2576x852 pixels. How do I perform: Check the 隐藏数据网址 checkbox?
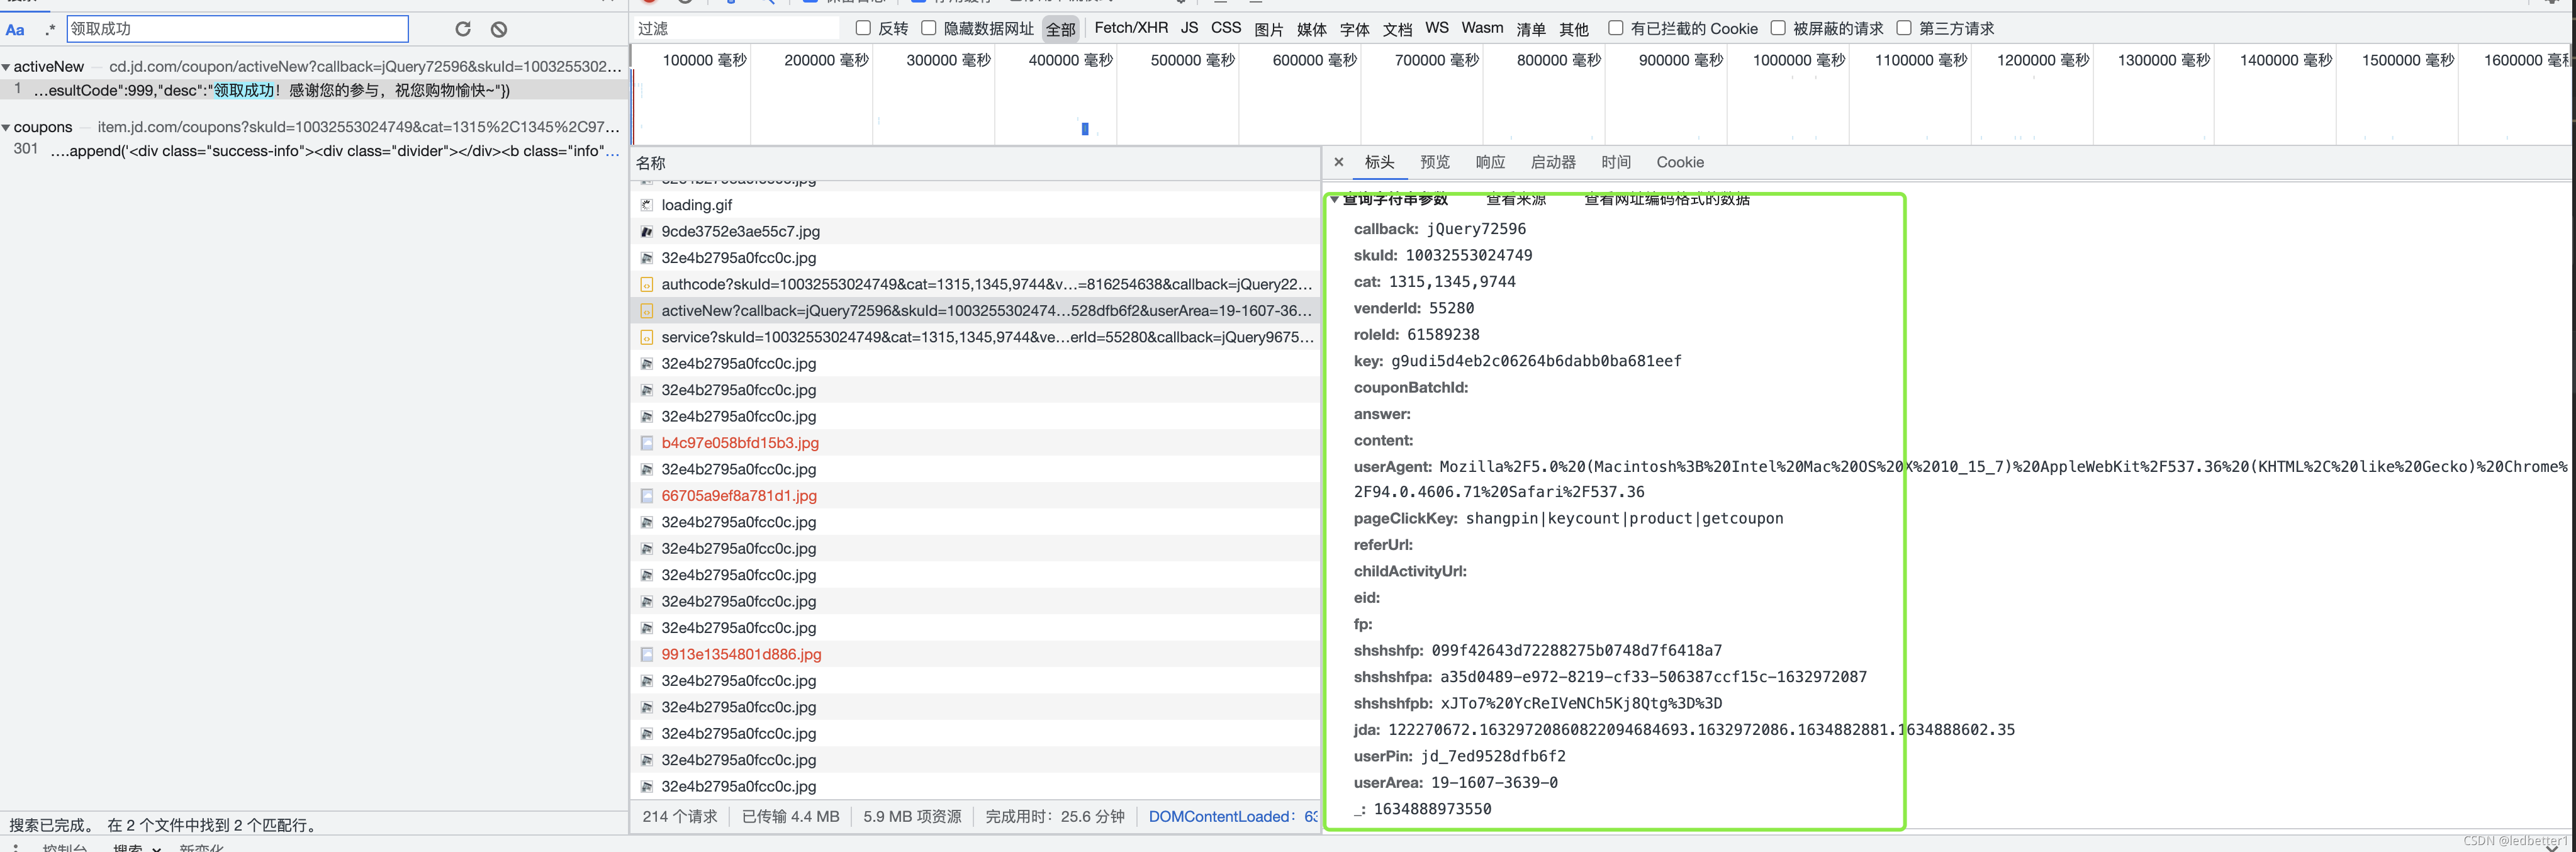(928, 28)
